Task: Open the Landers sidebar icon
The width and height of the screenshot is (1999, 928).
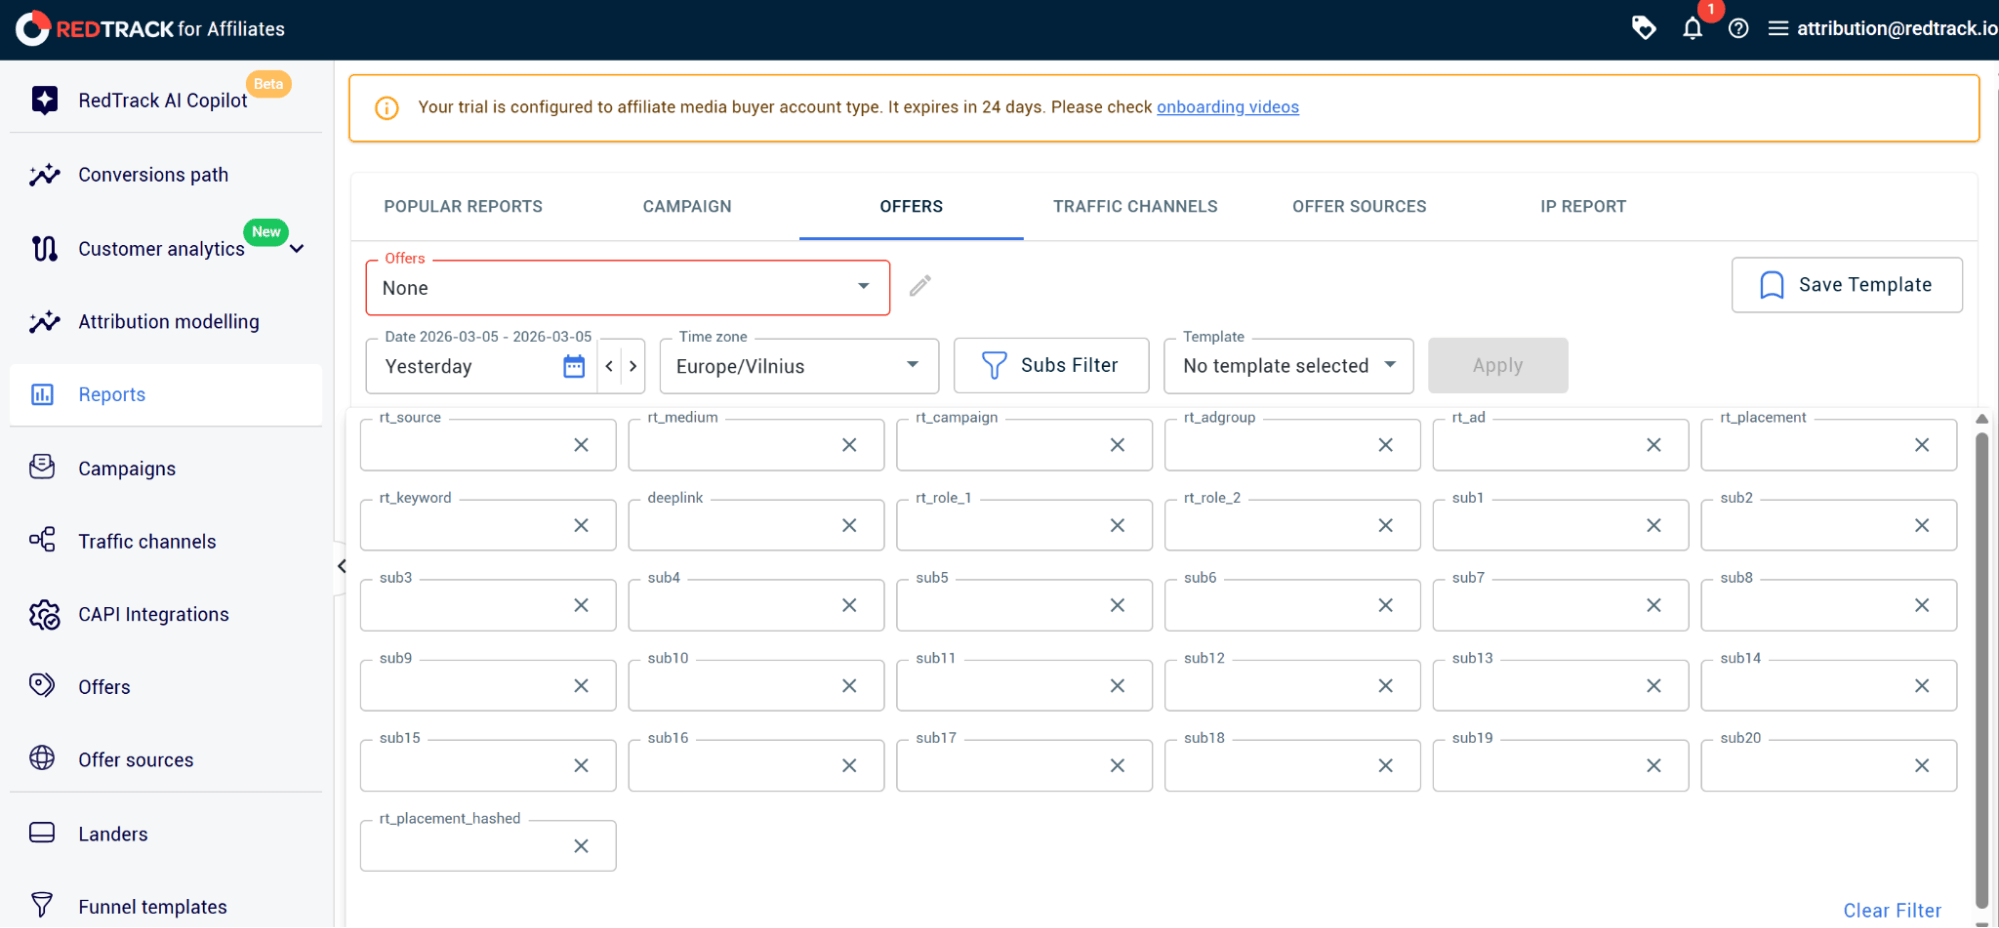Action: coord(42,832)
